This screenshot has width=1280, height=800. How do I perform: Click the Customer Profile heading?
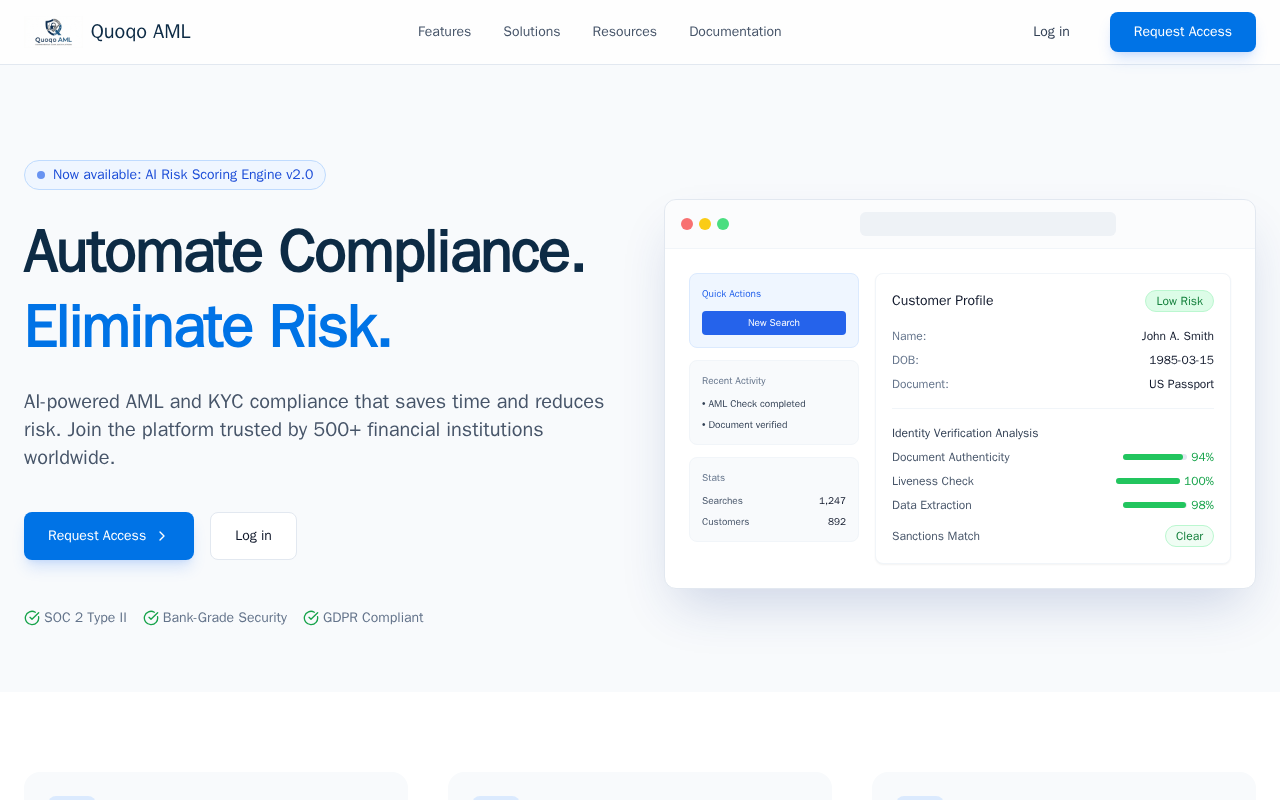coord(943,301)
